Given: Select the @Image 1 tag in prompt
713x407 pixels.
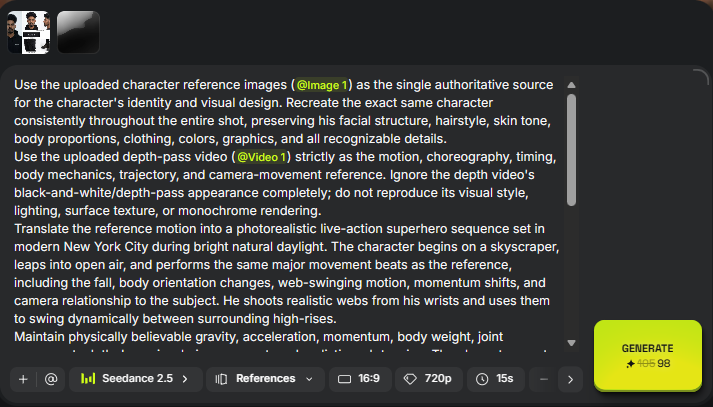Looking at the screenshot, I should point(321,85).
